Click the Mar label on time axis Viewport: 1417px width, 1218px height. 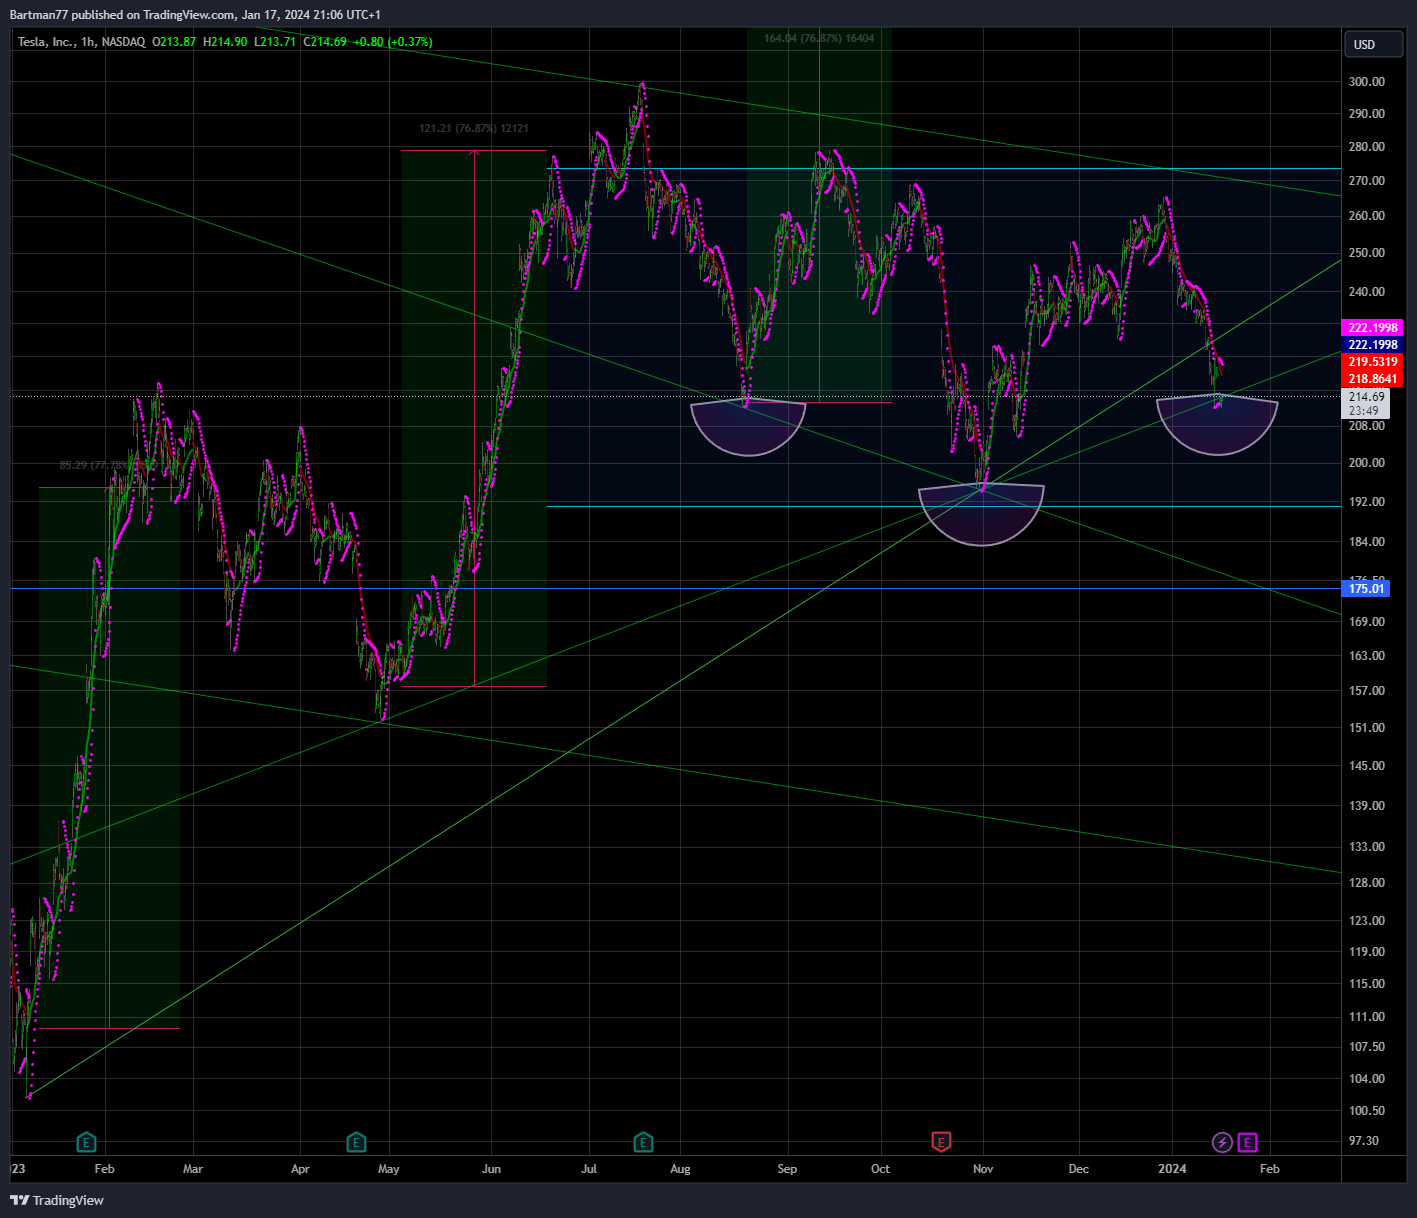pos(193,1169)
